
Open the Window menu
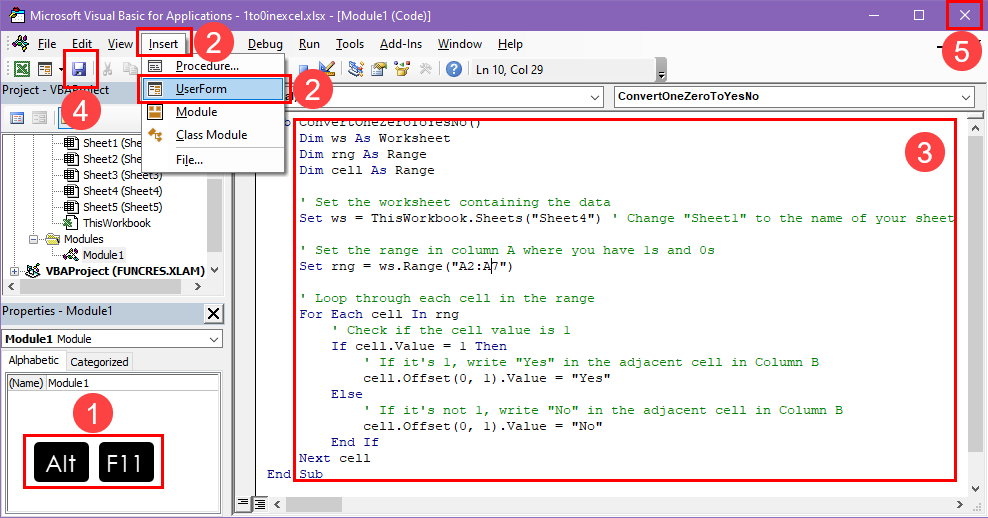coord(460,44)
